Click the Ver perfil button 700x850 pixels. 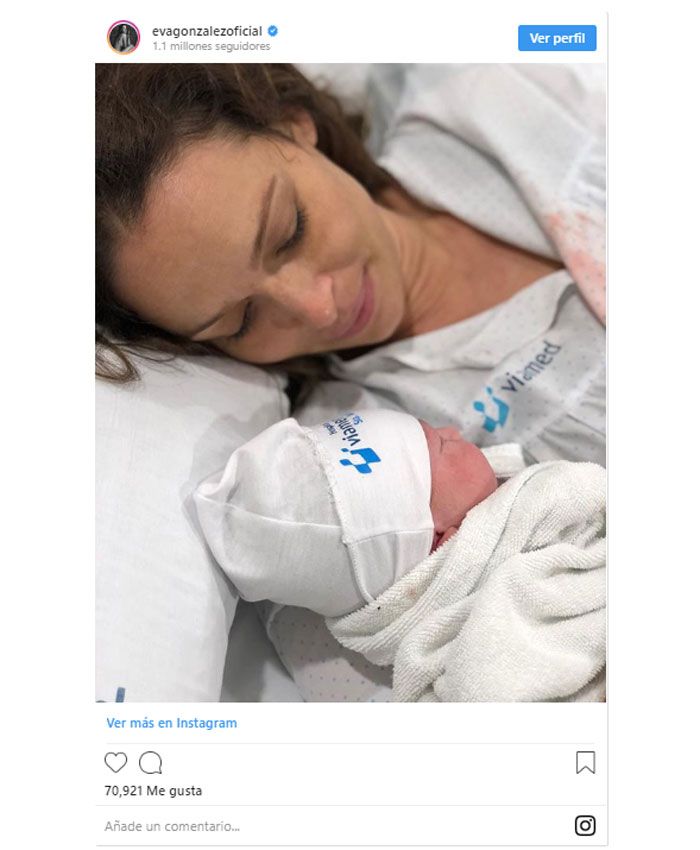(x=557, y=38)
